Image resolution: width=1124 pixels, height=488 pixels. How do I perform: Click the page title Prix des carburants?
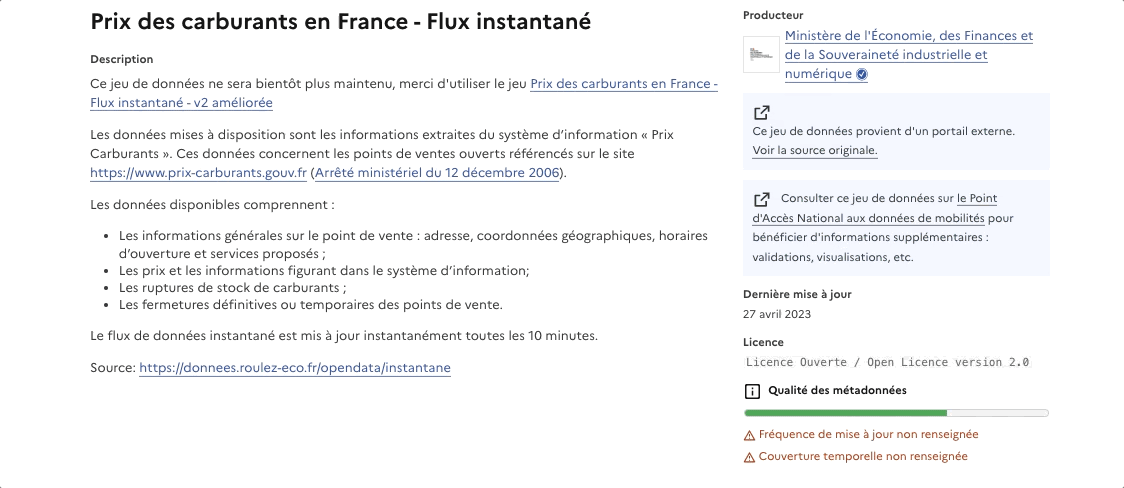coord(340,21)
